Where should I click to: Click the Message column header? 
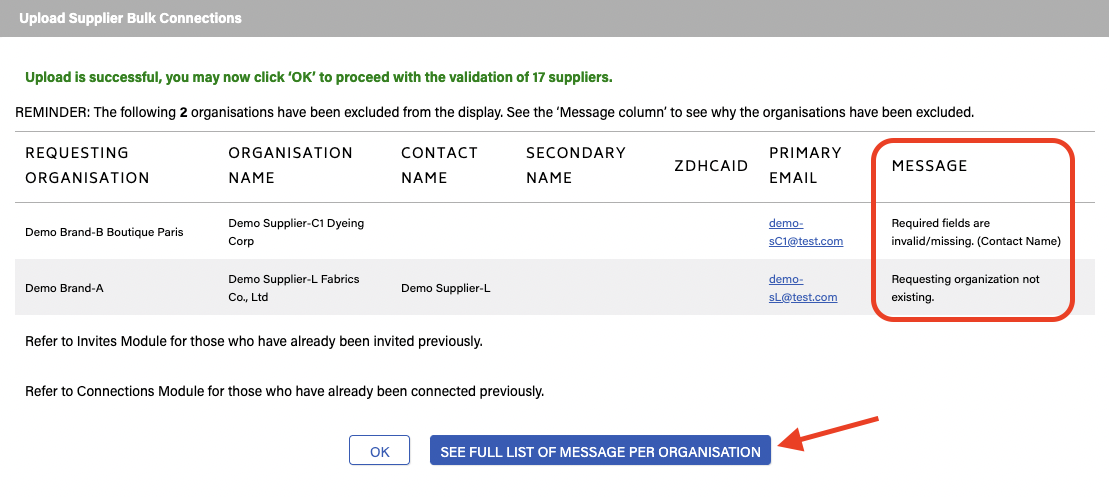click(x=929, y=166)
